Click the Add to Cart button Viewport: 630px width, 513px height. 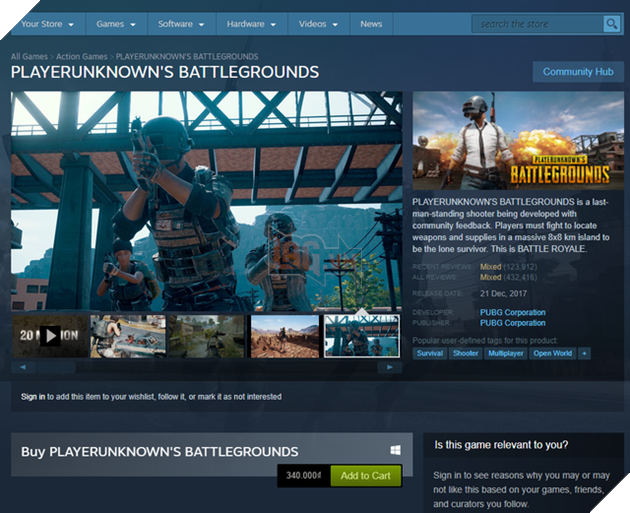coord(366,476)
